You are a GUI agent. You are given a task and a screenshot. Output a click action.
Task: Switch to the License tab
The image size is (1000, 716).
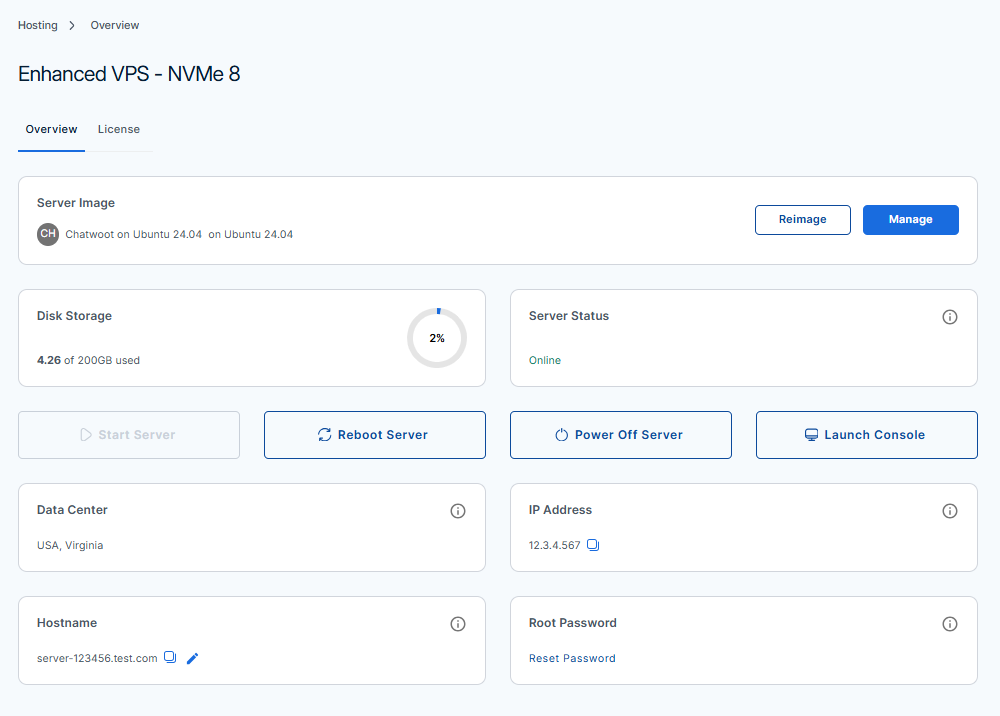(x=119, y=129)
